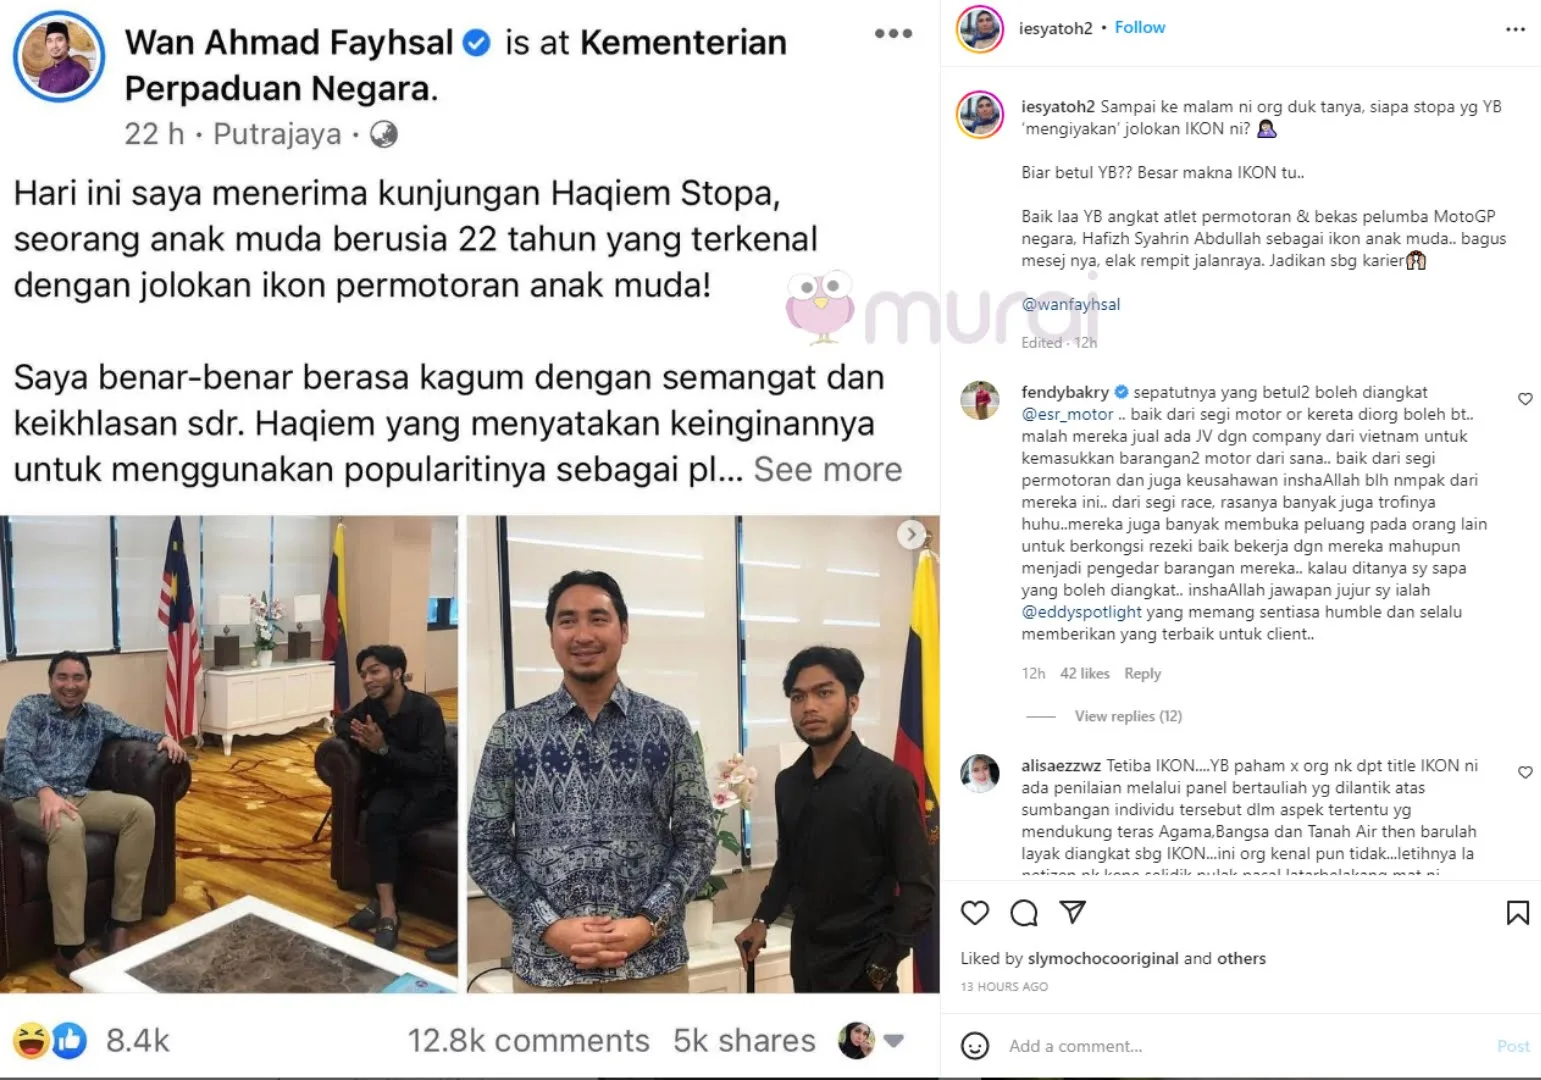Reply to fendybakry's comment

point(1142,674)
